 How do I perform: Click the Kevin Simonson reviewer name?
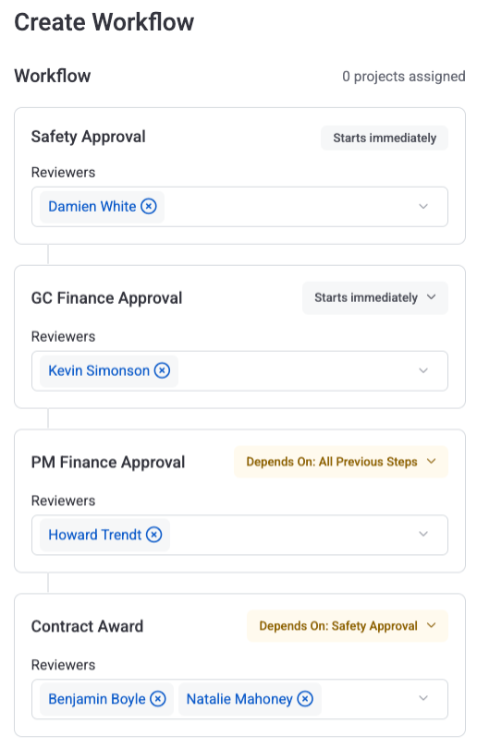(99, 370)
